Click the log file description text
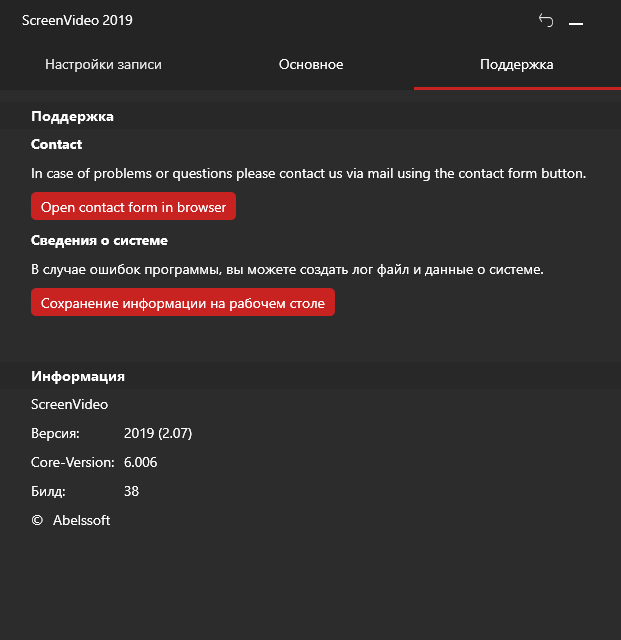 pyautogui.click(x=287, y=270)
